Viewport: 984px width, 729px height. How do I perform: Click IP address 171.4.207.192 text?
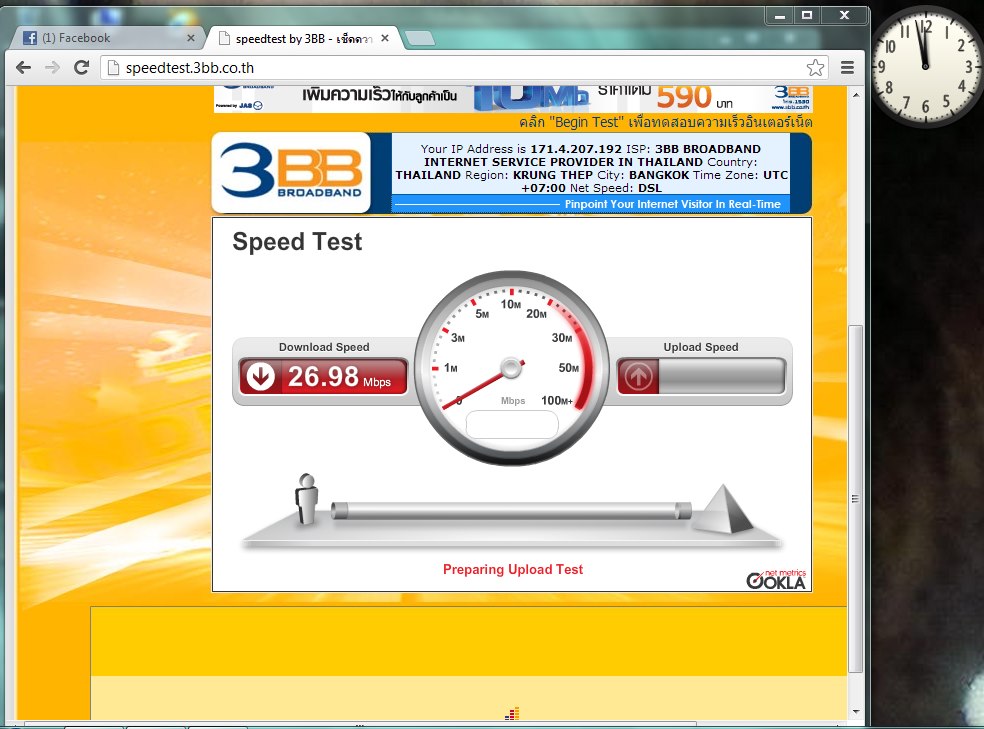tap(575, 149)
